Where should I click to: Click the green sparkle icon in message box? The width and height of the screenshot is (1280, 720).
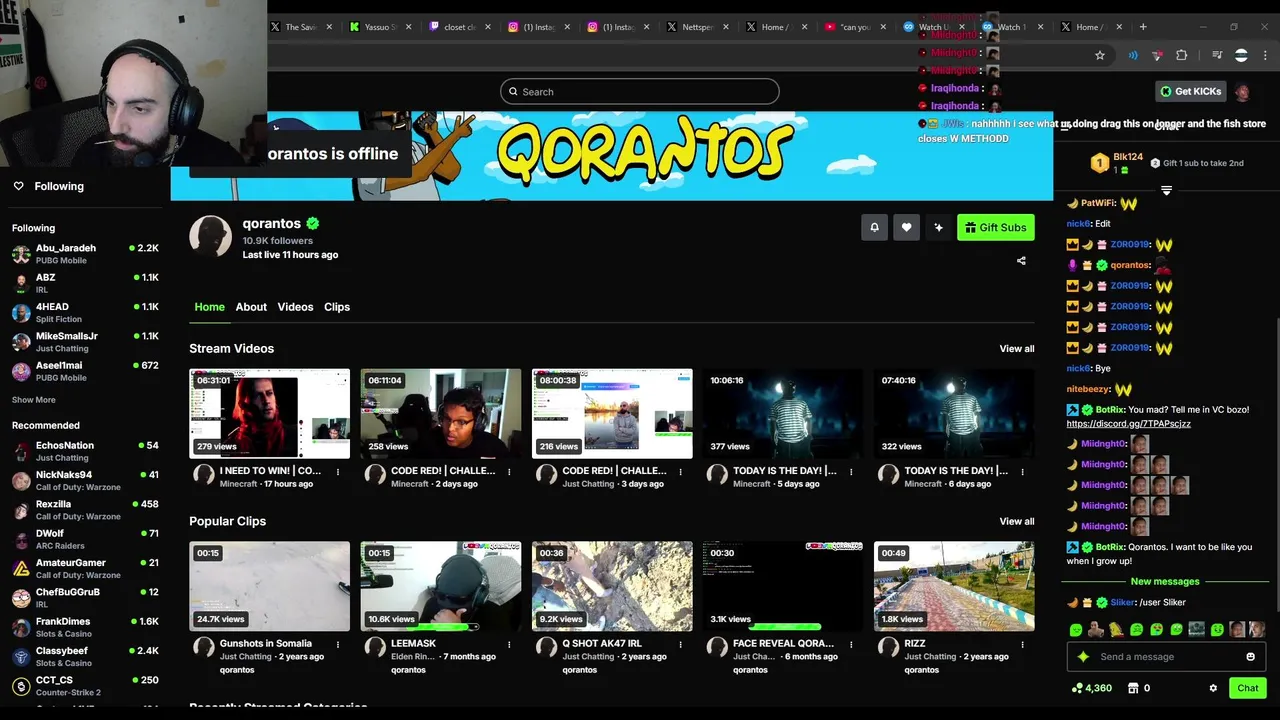(1083, 657)
